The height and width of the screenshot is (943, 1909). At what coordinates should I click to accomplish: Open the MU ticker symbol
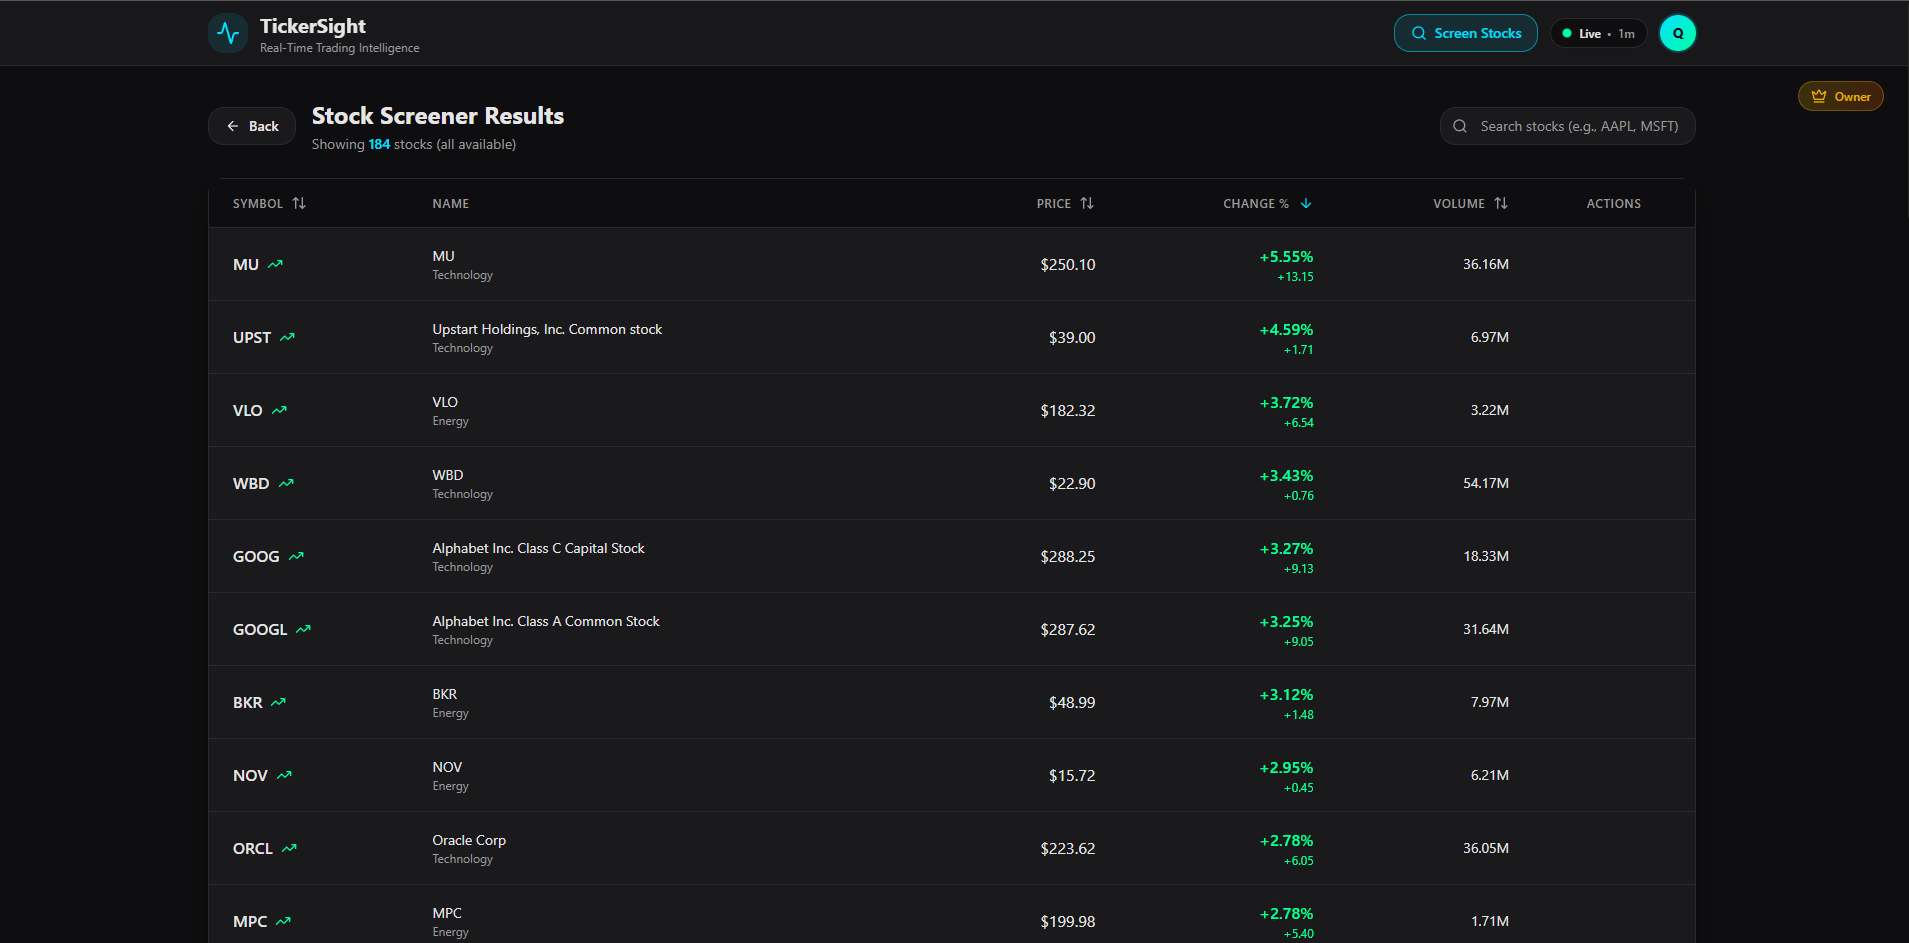(x=246, y=264)
